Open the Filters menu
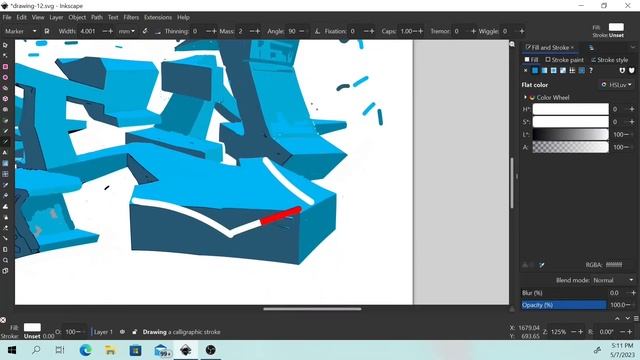Viewport: 640px width, 360px height. click(131, 17)
